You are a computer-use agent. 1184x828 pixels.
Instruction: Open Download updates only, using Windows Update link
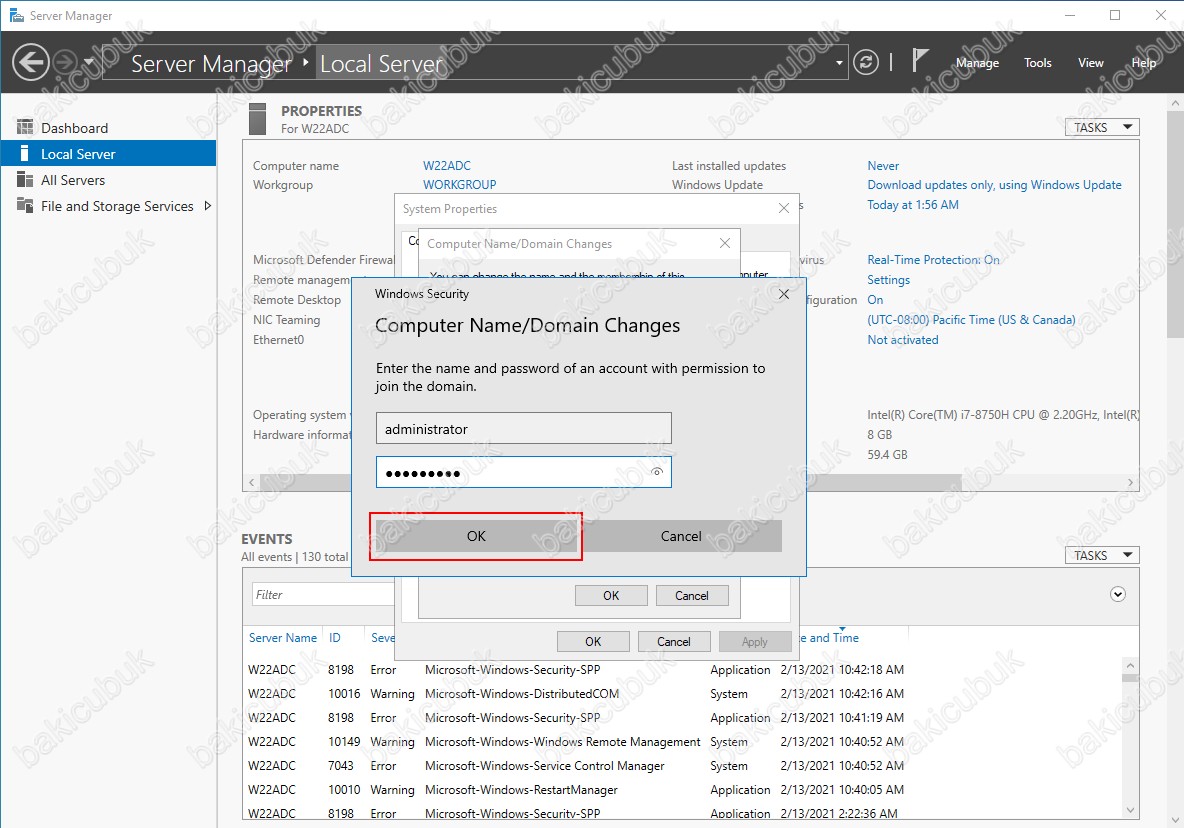coord(994,185)
